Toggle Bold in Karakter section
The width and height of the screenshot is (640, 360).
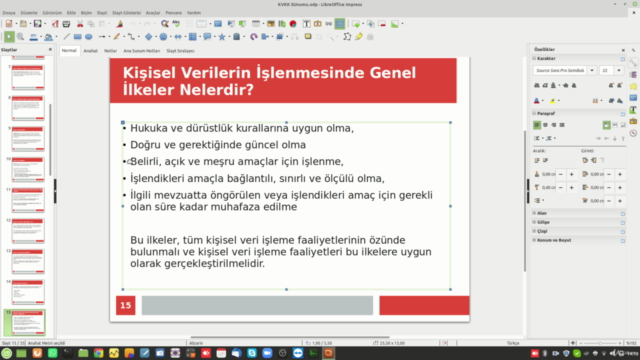click(537, 85)
